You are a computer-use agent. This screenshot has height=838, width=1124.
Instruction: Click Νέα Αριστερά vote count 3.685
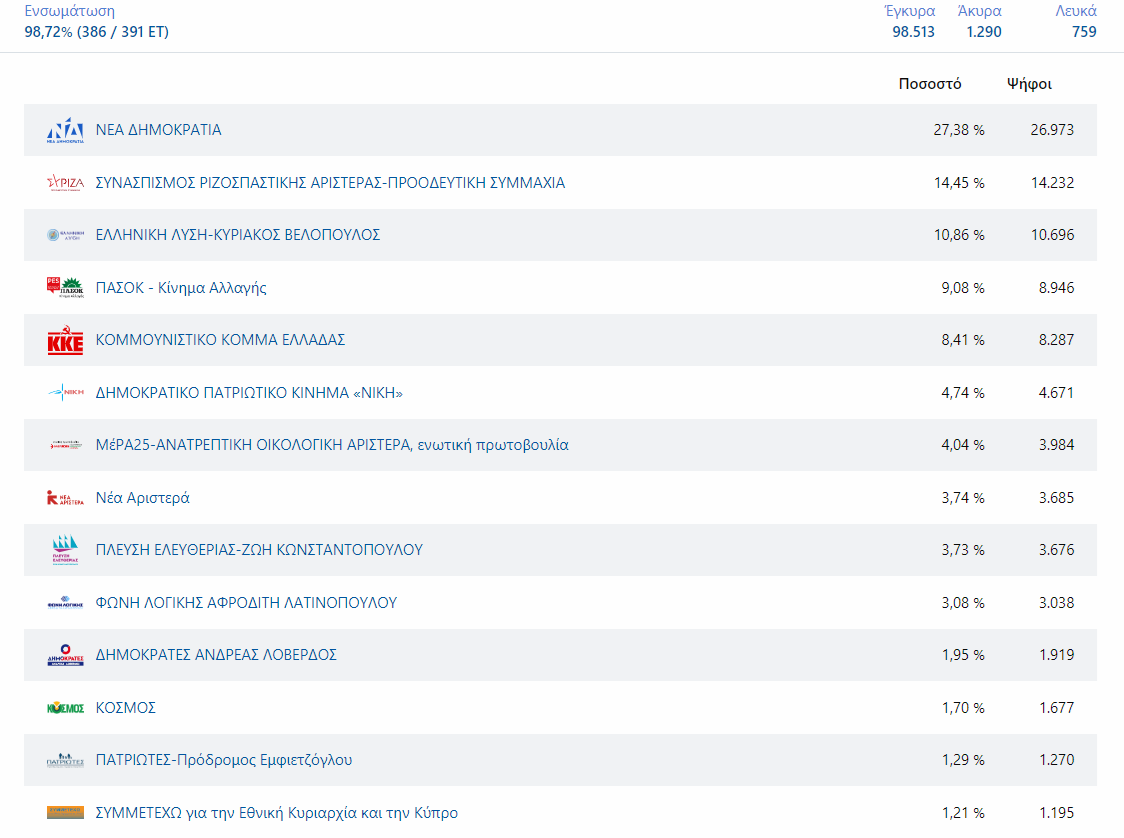[1057, 497]
